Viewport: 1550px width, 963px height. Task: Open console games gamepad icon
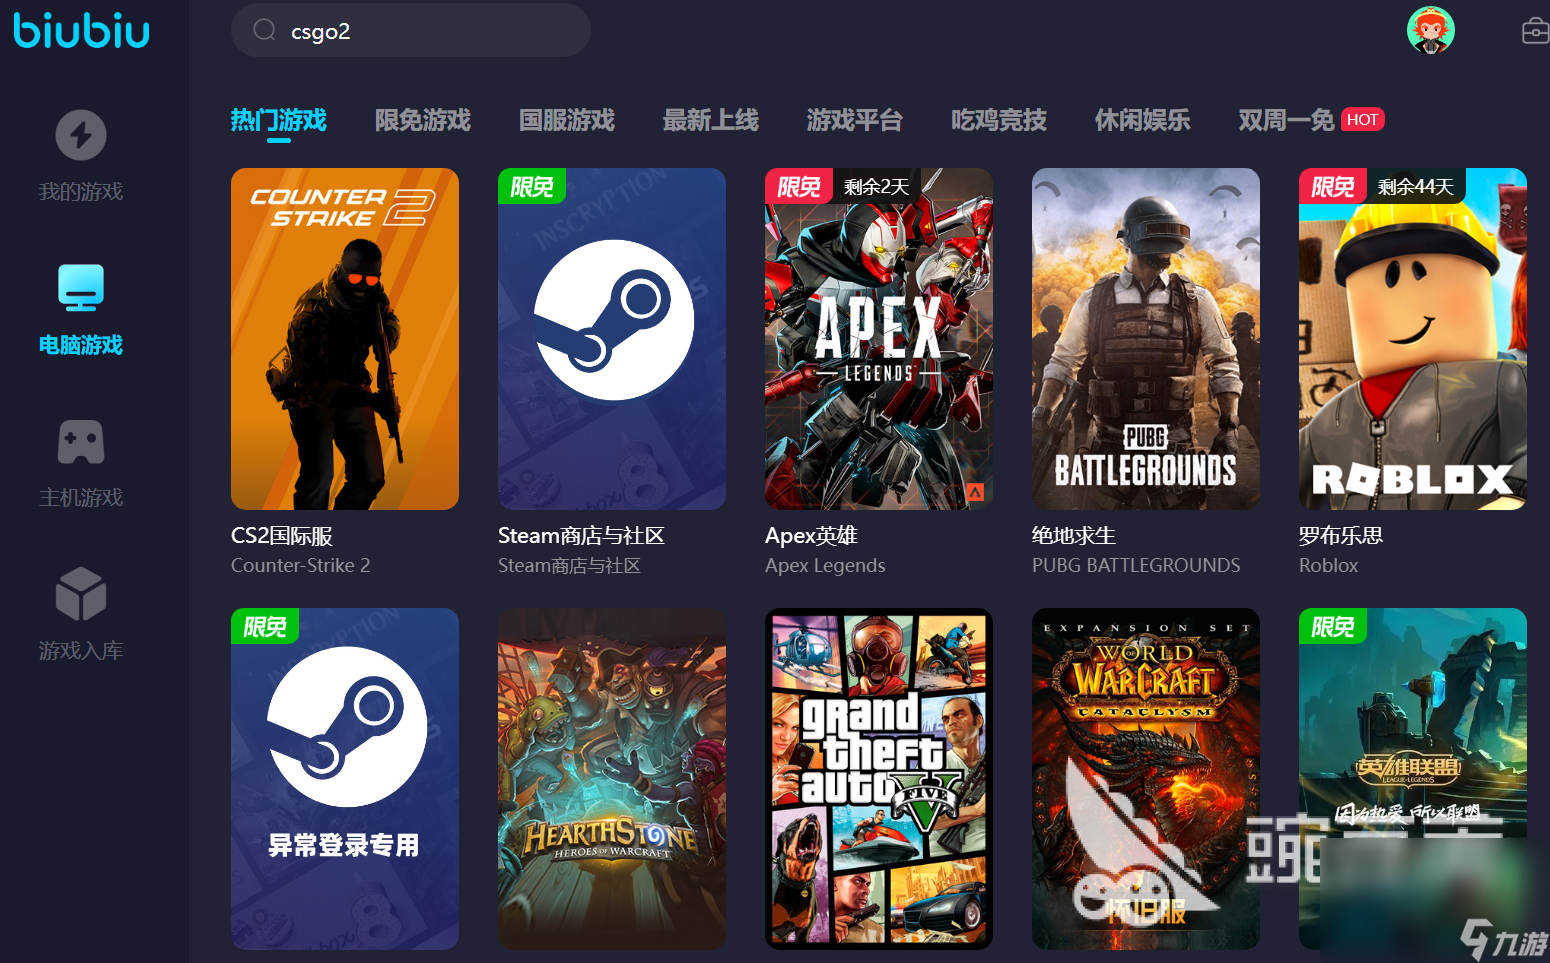coord(81,442)
